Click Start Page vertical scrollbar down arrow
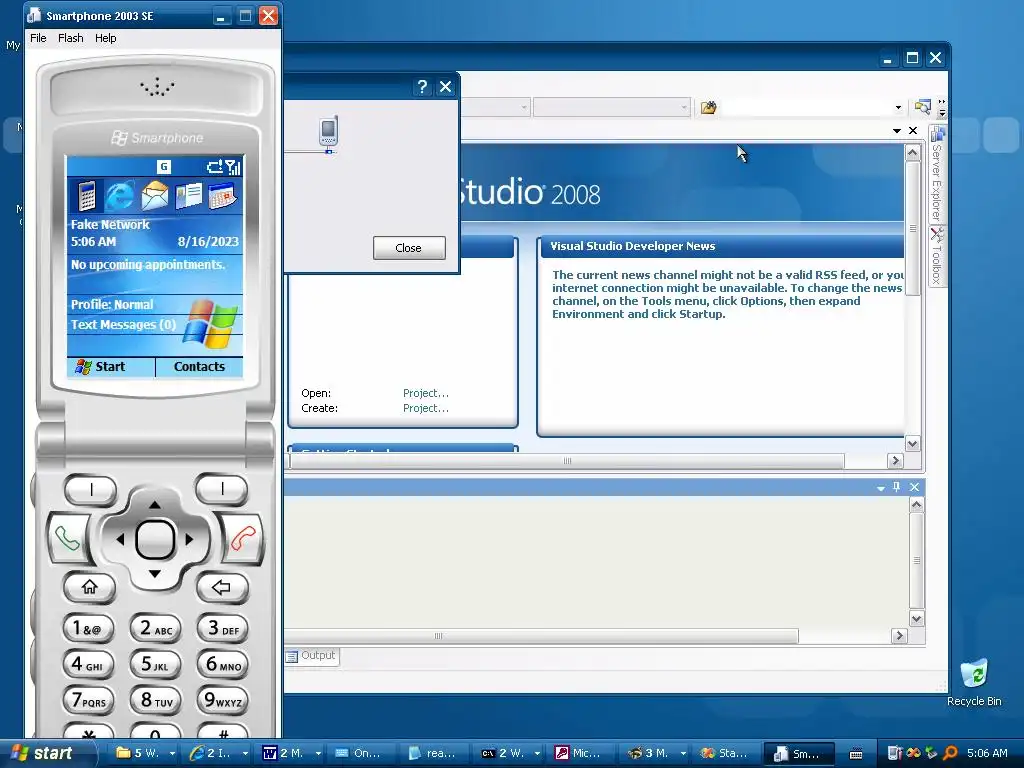 pyautogui.click(x=912, y=444)
